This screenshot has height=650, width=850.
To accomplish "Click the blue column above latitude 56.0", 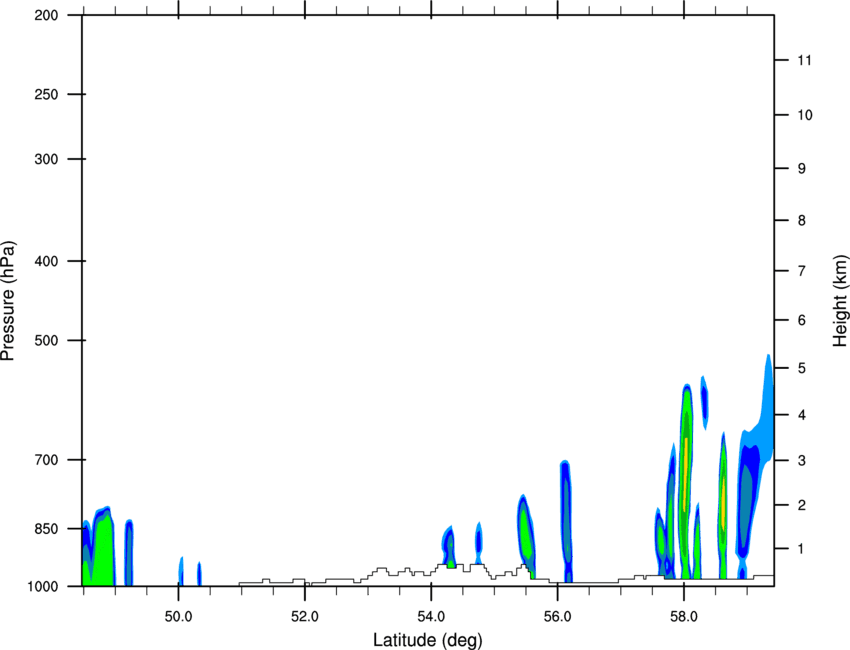I will click(565, 520).
